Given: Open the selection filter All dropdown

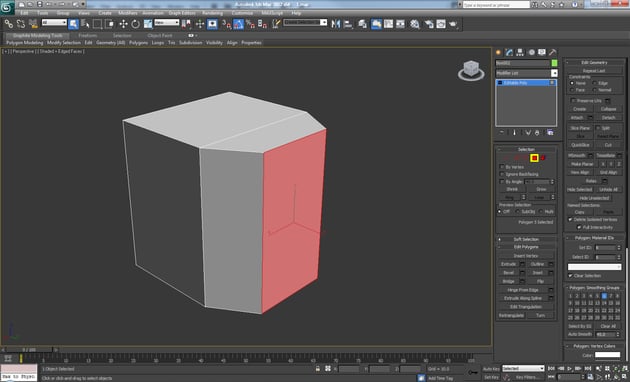Looking at the screenshot, I should pos(54,22).
